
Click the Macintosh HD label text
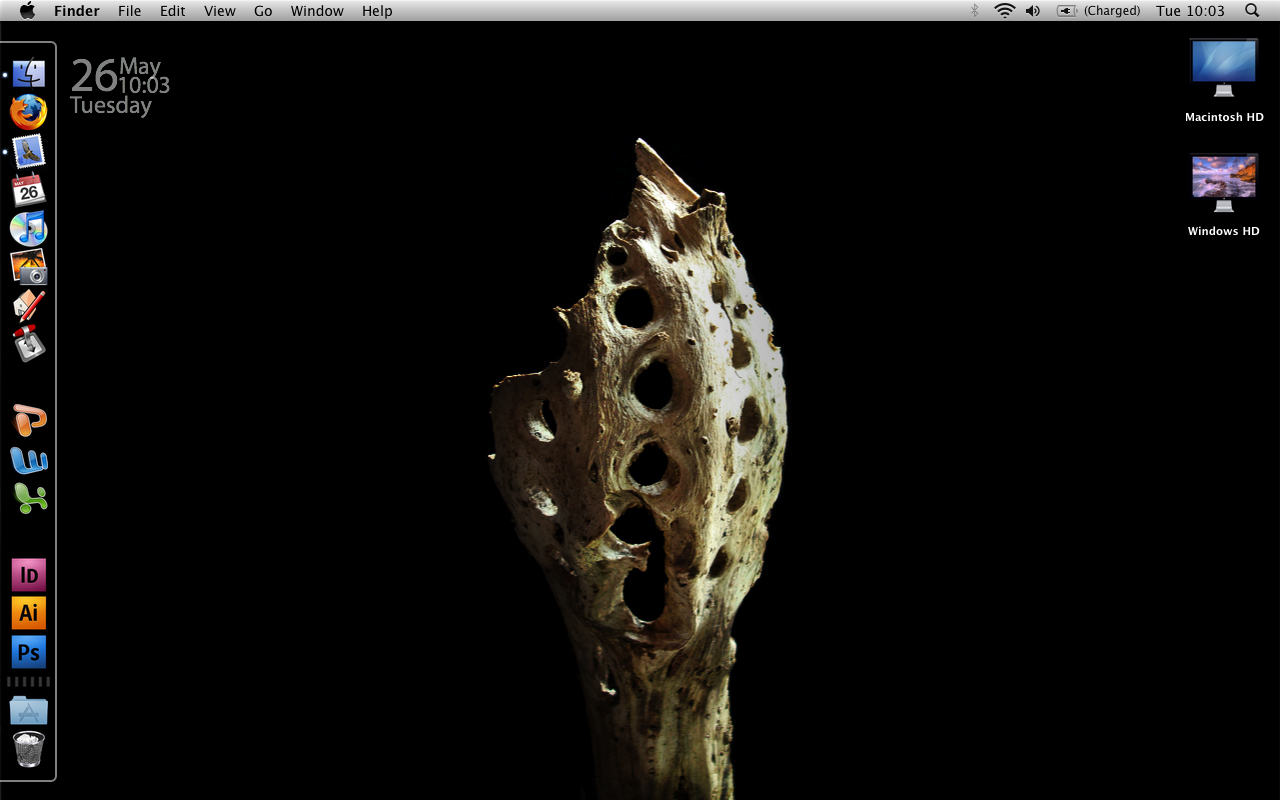1224,117
